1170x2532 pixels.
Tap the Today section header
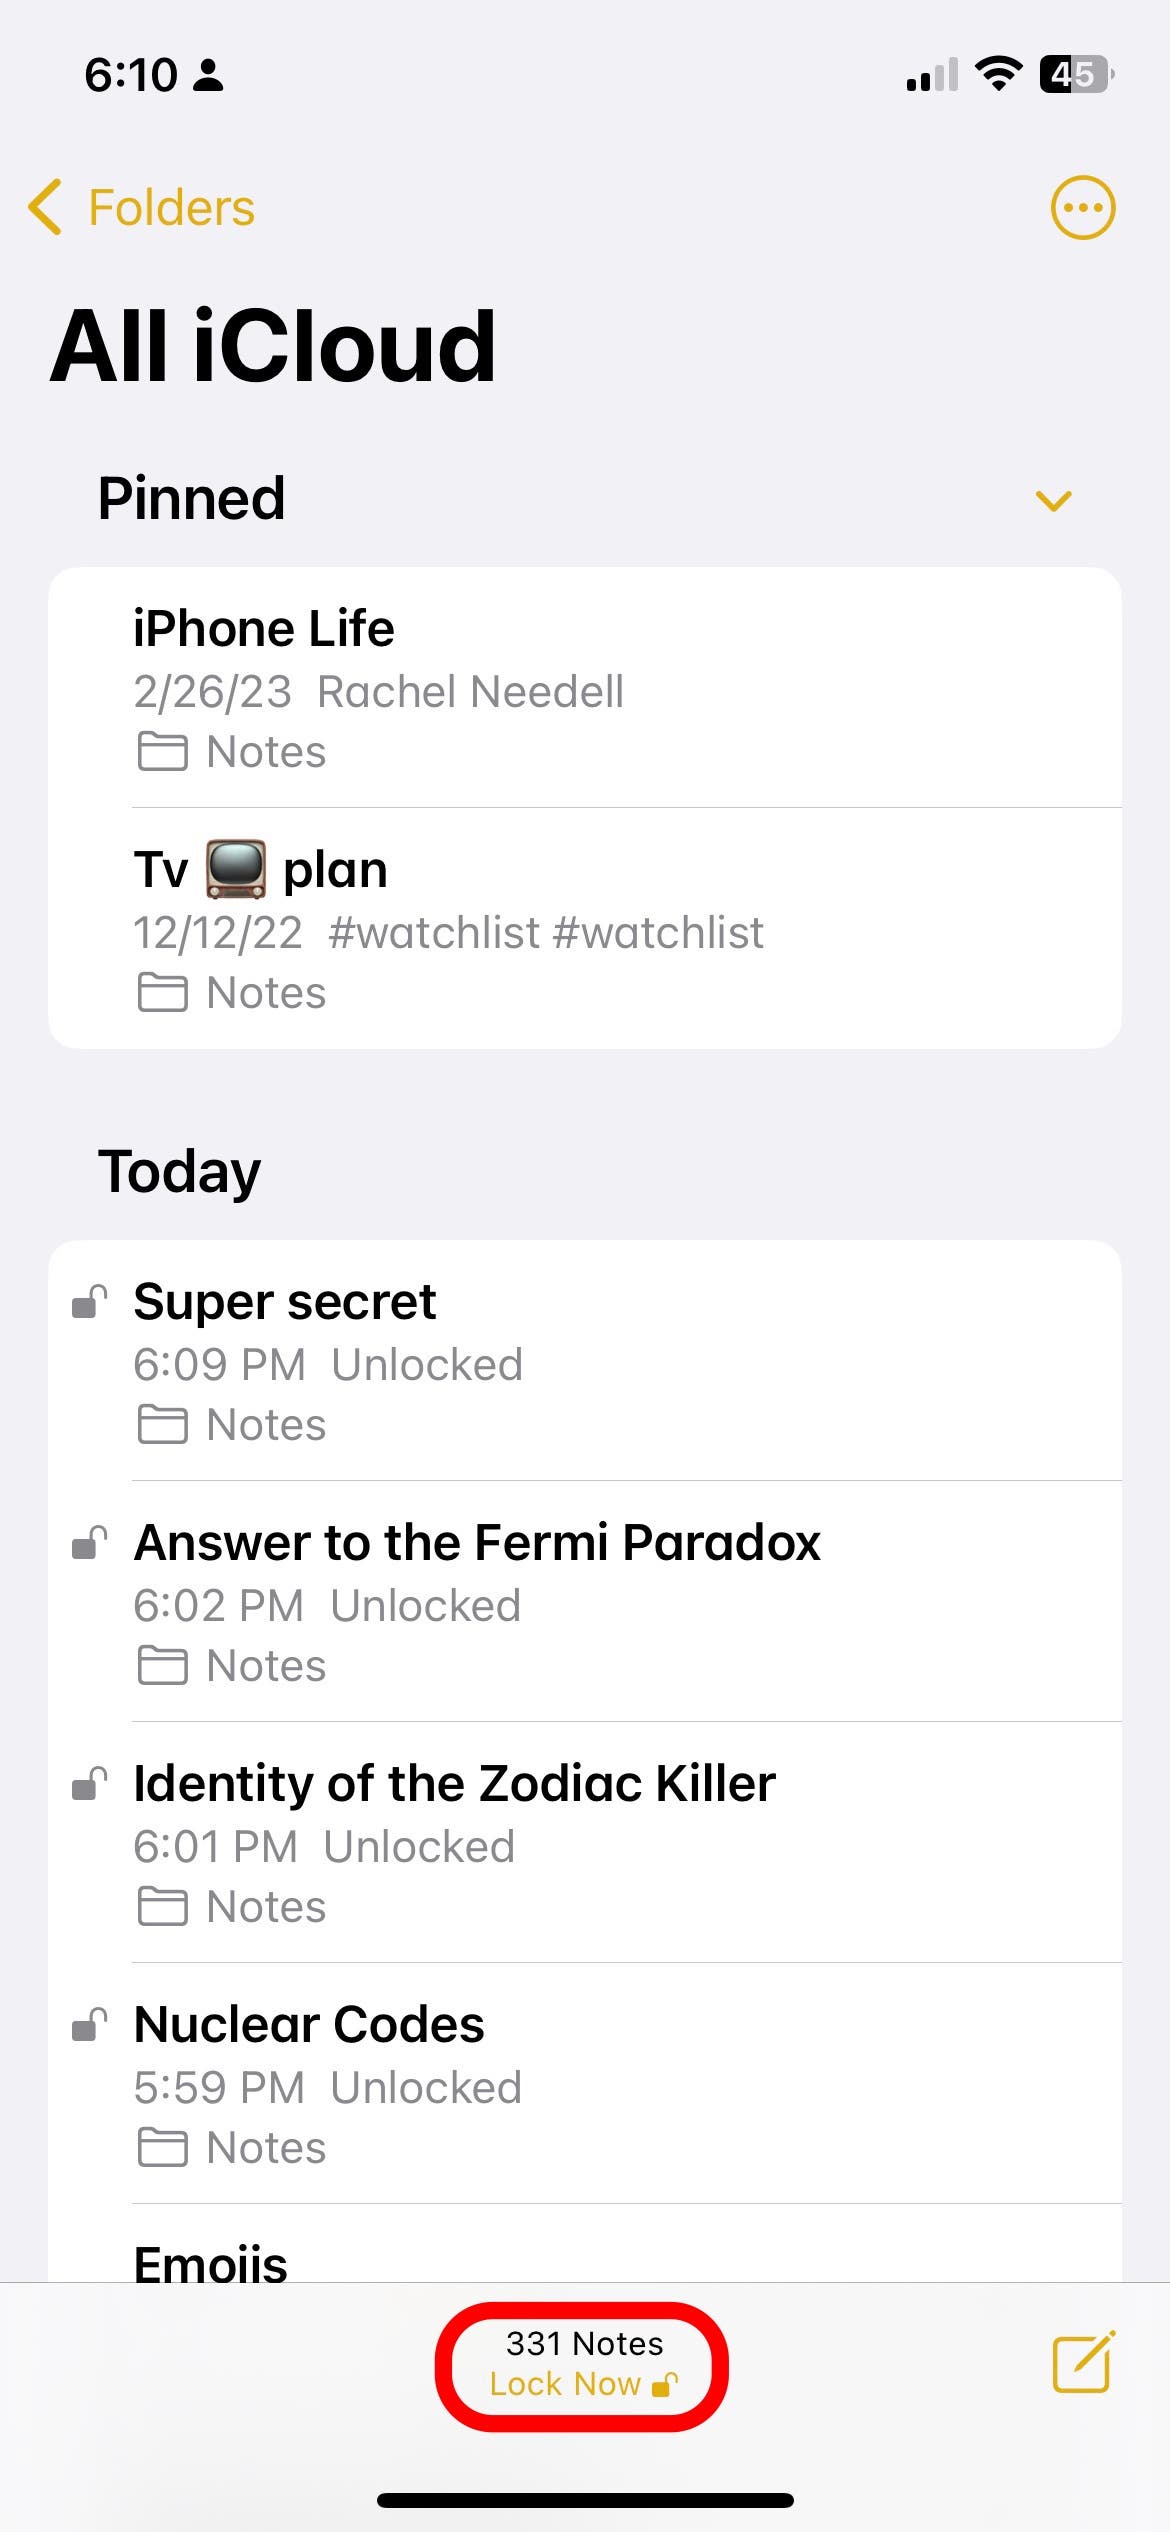[x=179, y=1171]
